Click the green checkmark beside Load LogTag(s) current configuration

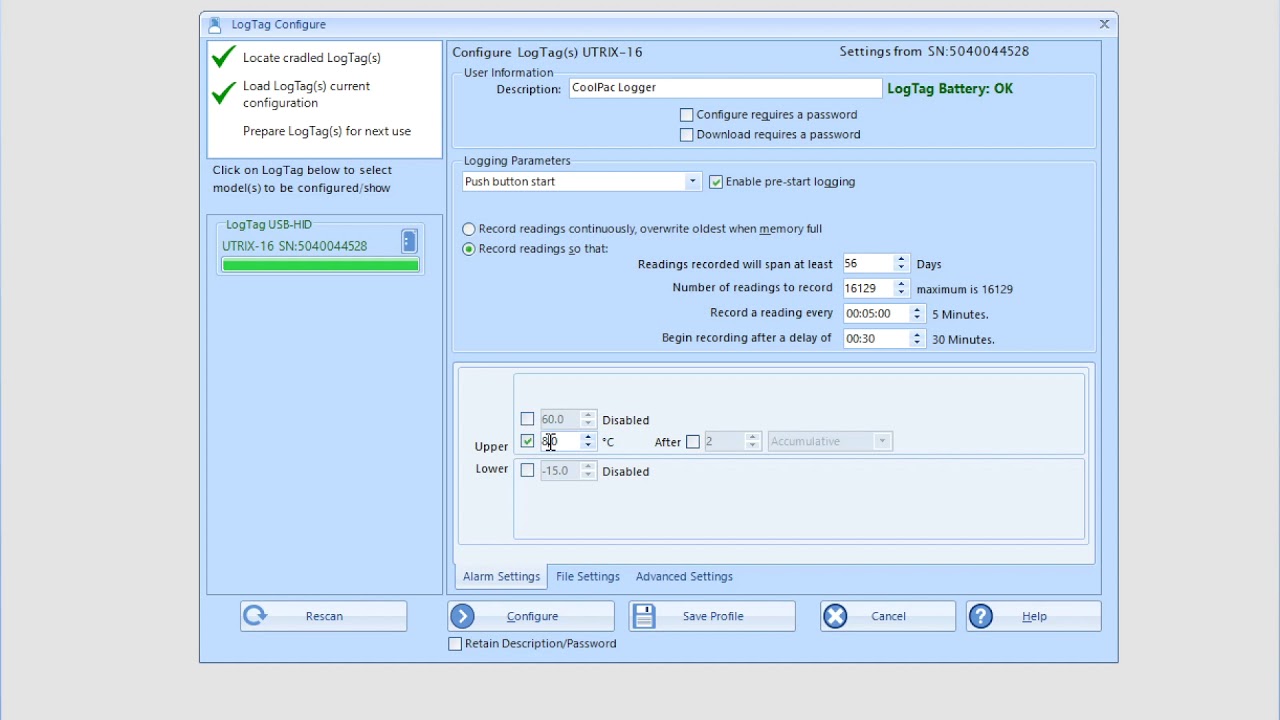tap(224, 94)
